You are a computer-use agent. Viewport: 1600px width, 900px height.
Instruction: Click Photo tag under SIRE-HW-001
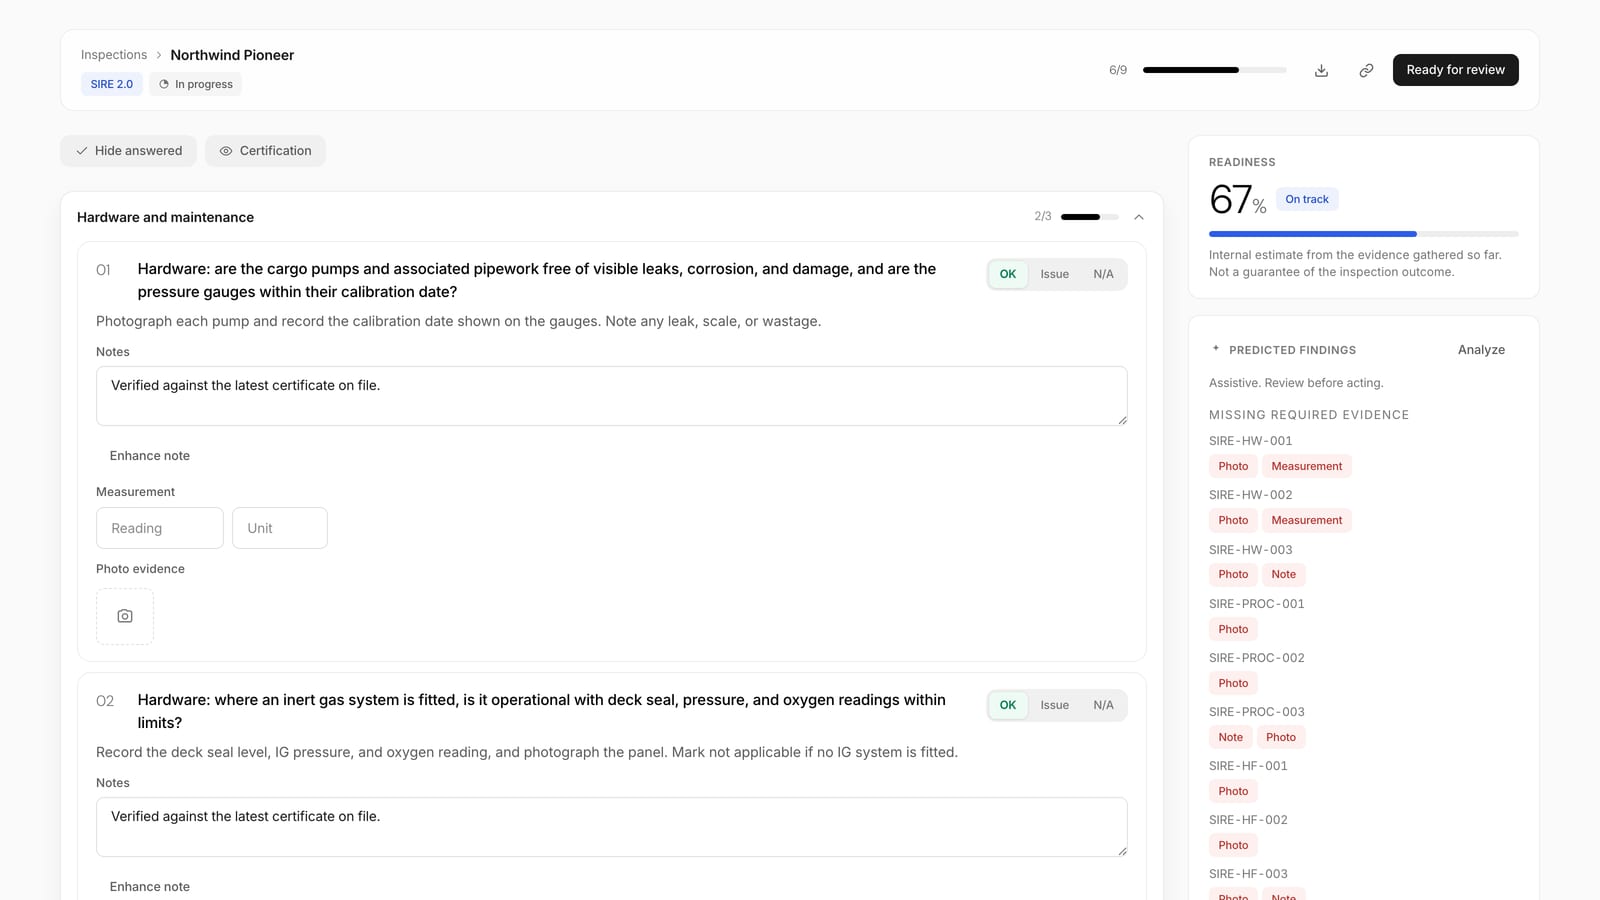point(1233,466)
